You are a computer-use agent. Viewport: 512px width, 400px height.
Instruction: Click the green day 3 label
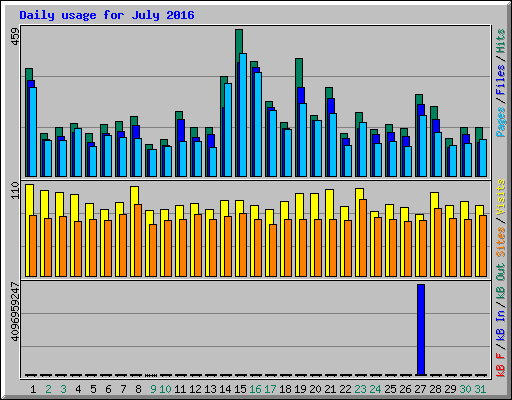63,389
